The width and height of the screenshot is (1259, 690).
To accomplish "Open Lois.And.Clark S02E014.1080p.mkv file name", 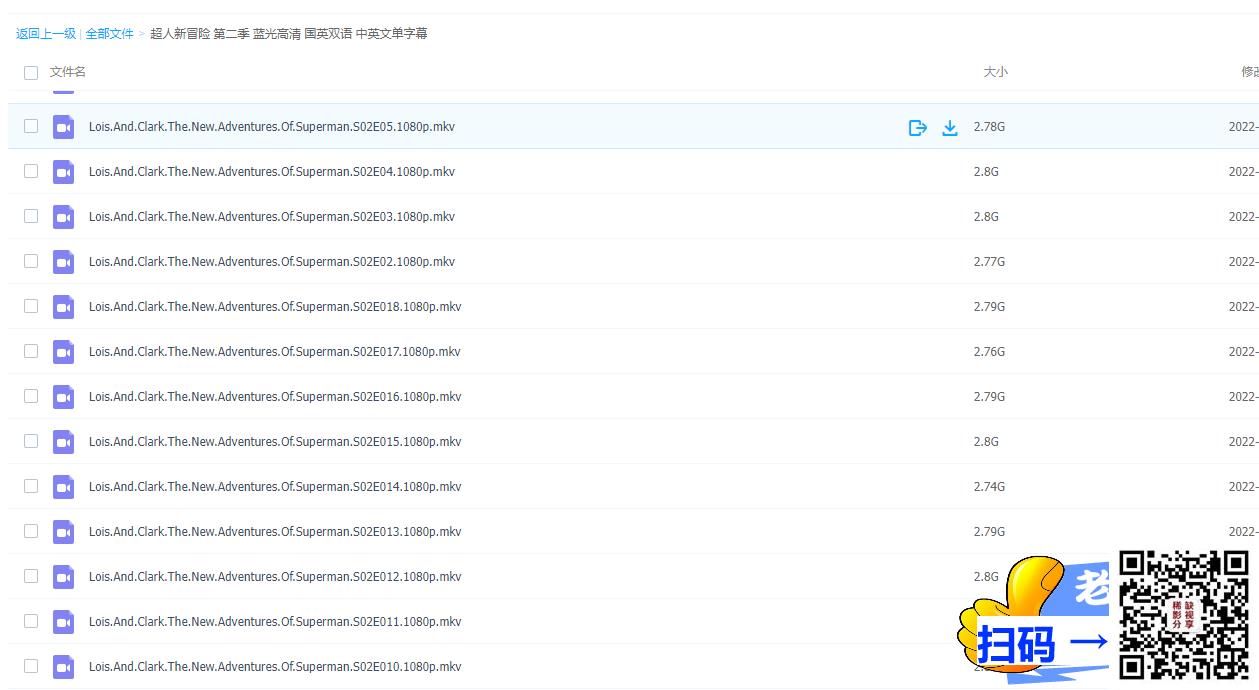I will (275, 487).
